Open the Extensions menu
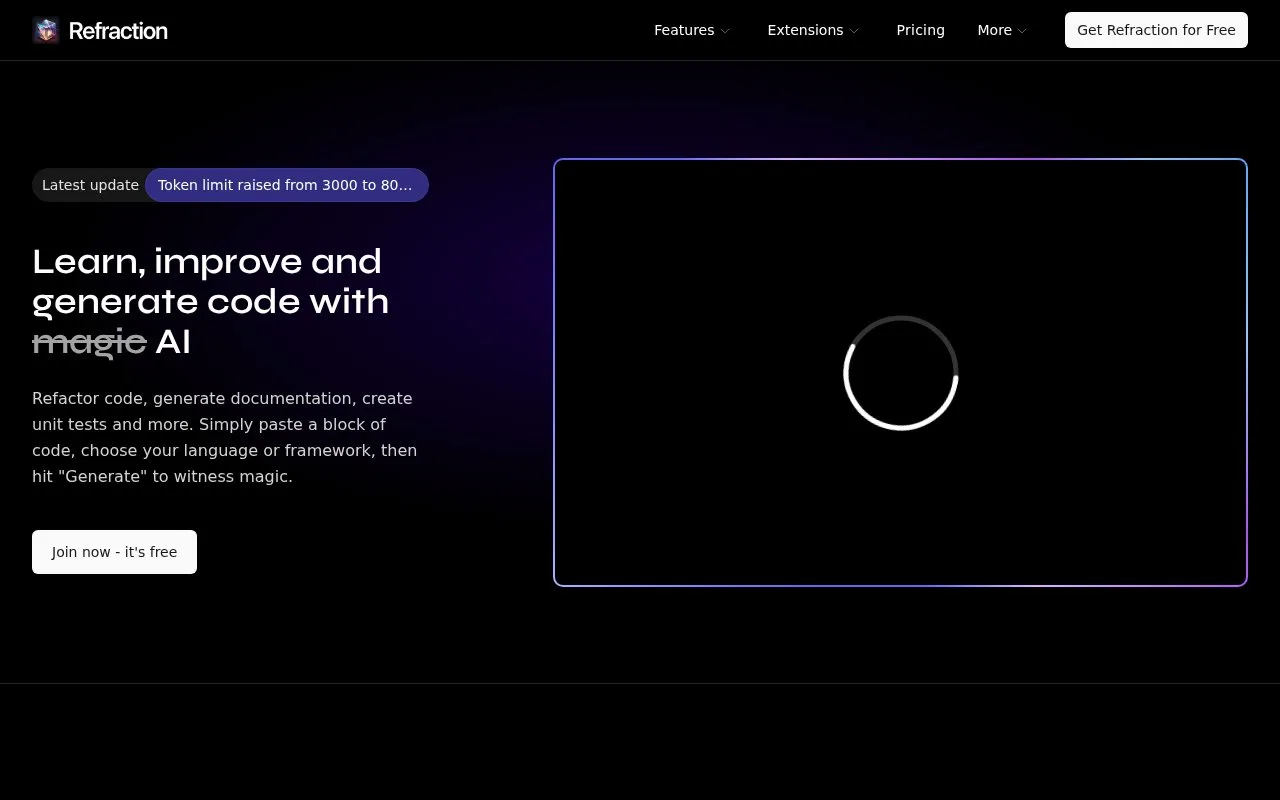The width and height of the screenshot is (1280, 800). click(813, 30)
